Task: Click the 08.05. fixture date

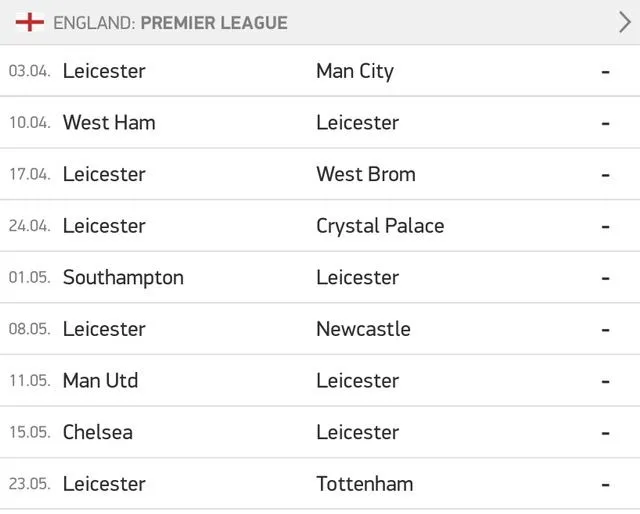Action: [x=29, y=329]
